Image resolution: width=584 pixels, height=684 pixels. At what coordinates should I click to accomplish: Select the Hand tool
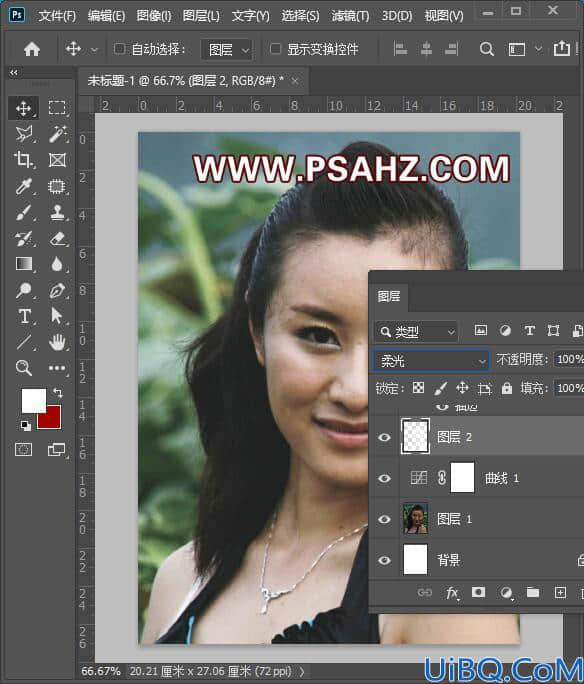[x=57, y=342]
